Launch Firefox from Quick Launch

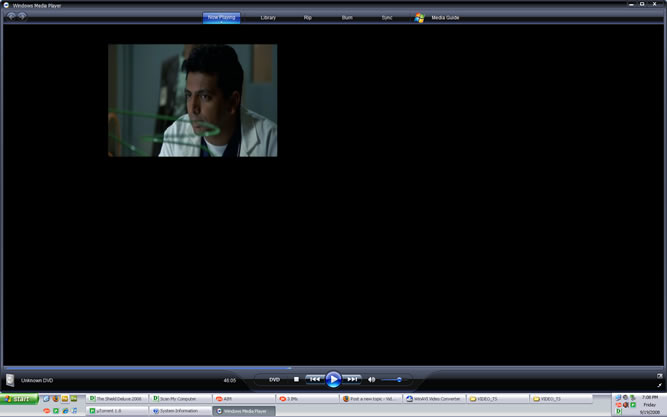point(56,399)
